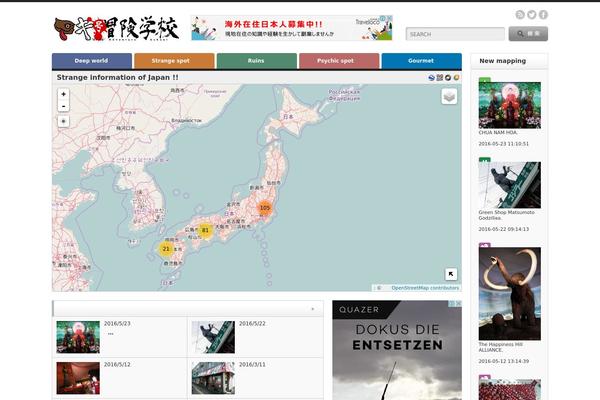Open the CHUA NAM HOA thumbnail
The width and height of the screenshot is (600, 400).
(510, 105)
